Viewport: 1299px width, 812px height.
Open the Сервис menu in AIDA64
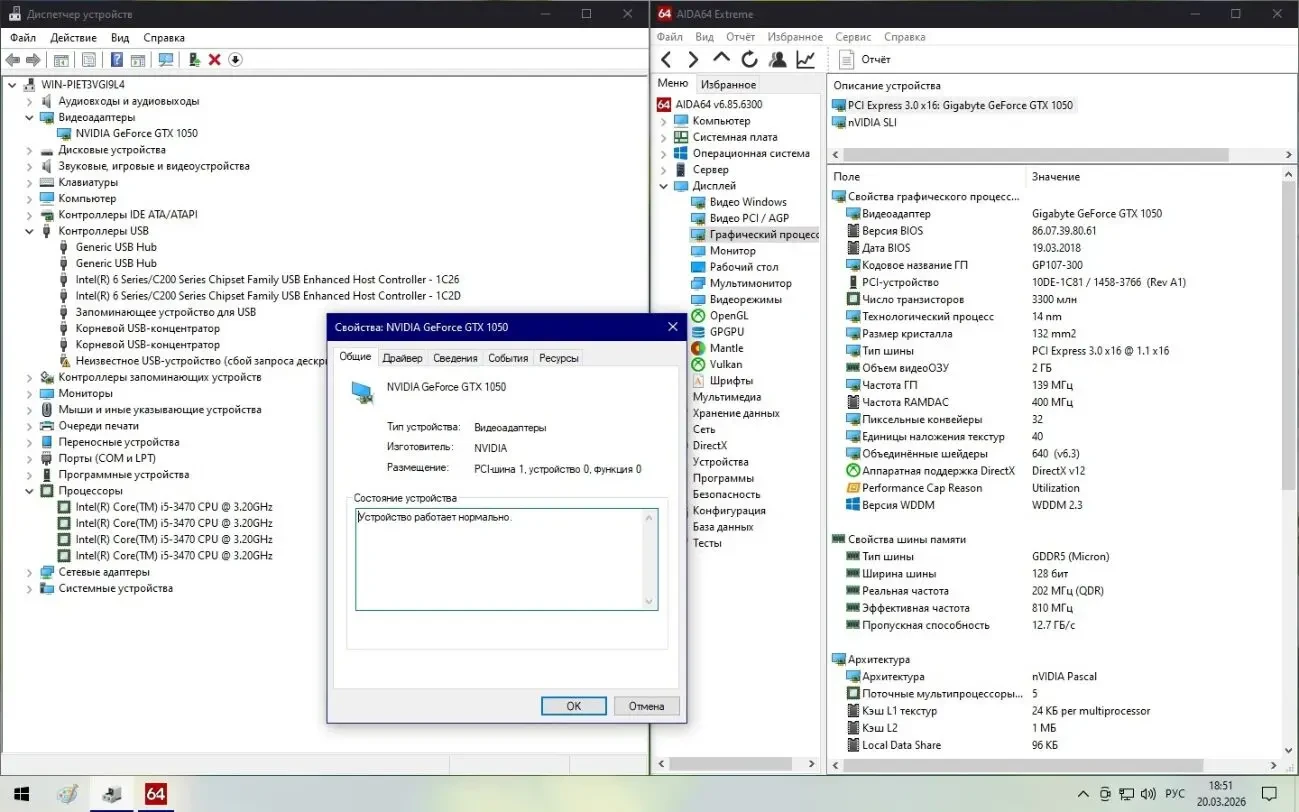853,37
